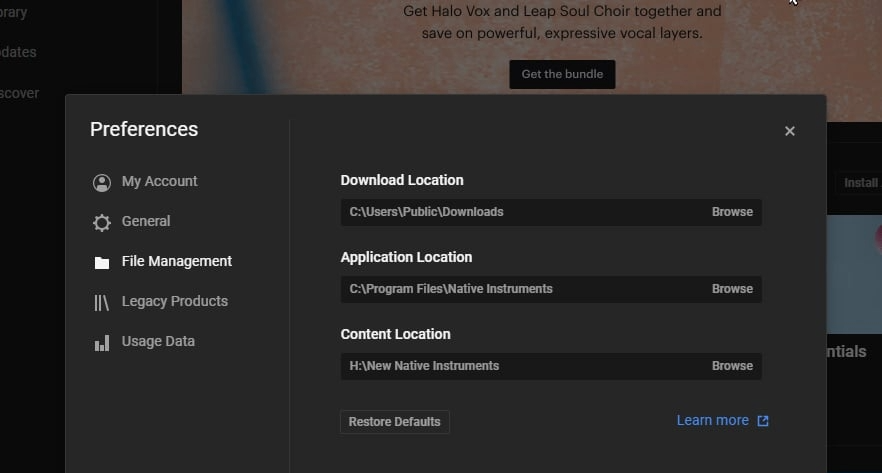Screen dimensions: 882x473
Task: Click the Install button behind the dialog
Action: click(x=860, y=183)
